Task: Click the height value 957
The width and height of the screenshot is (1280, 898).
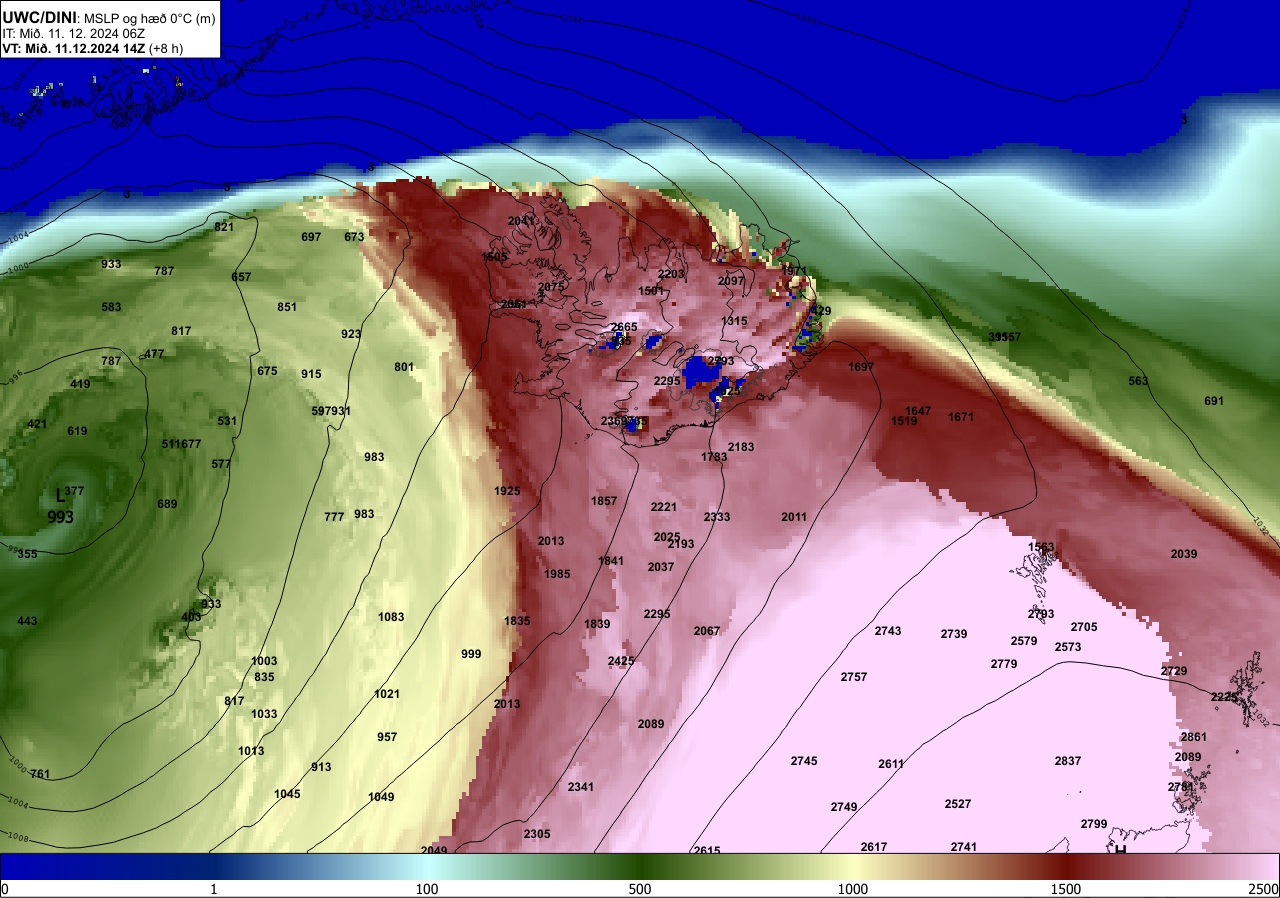Action: point(387,737)
